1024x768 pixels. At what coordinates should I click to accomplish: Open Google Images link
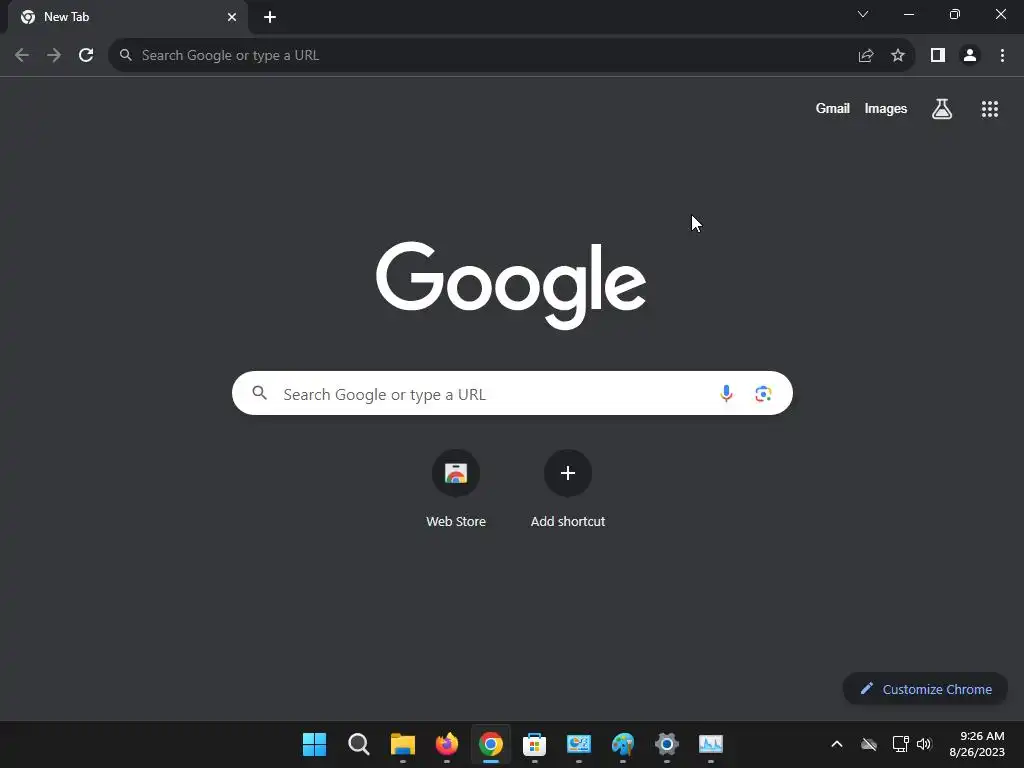[x=886, y=108]
